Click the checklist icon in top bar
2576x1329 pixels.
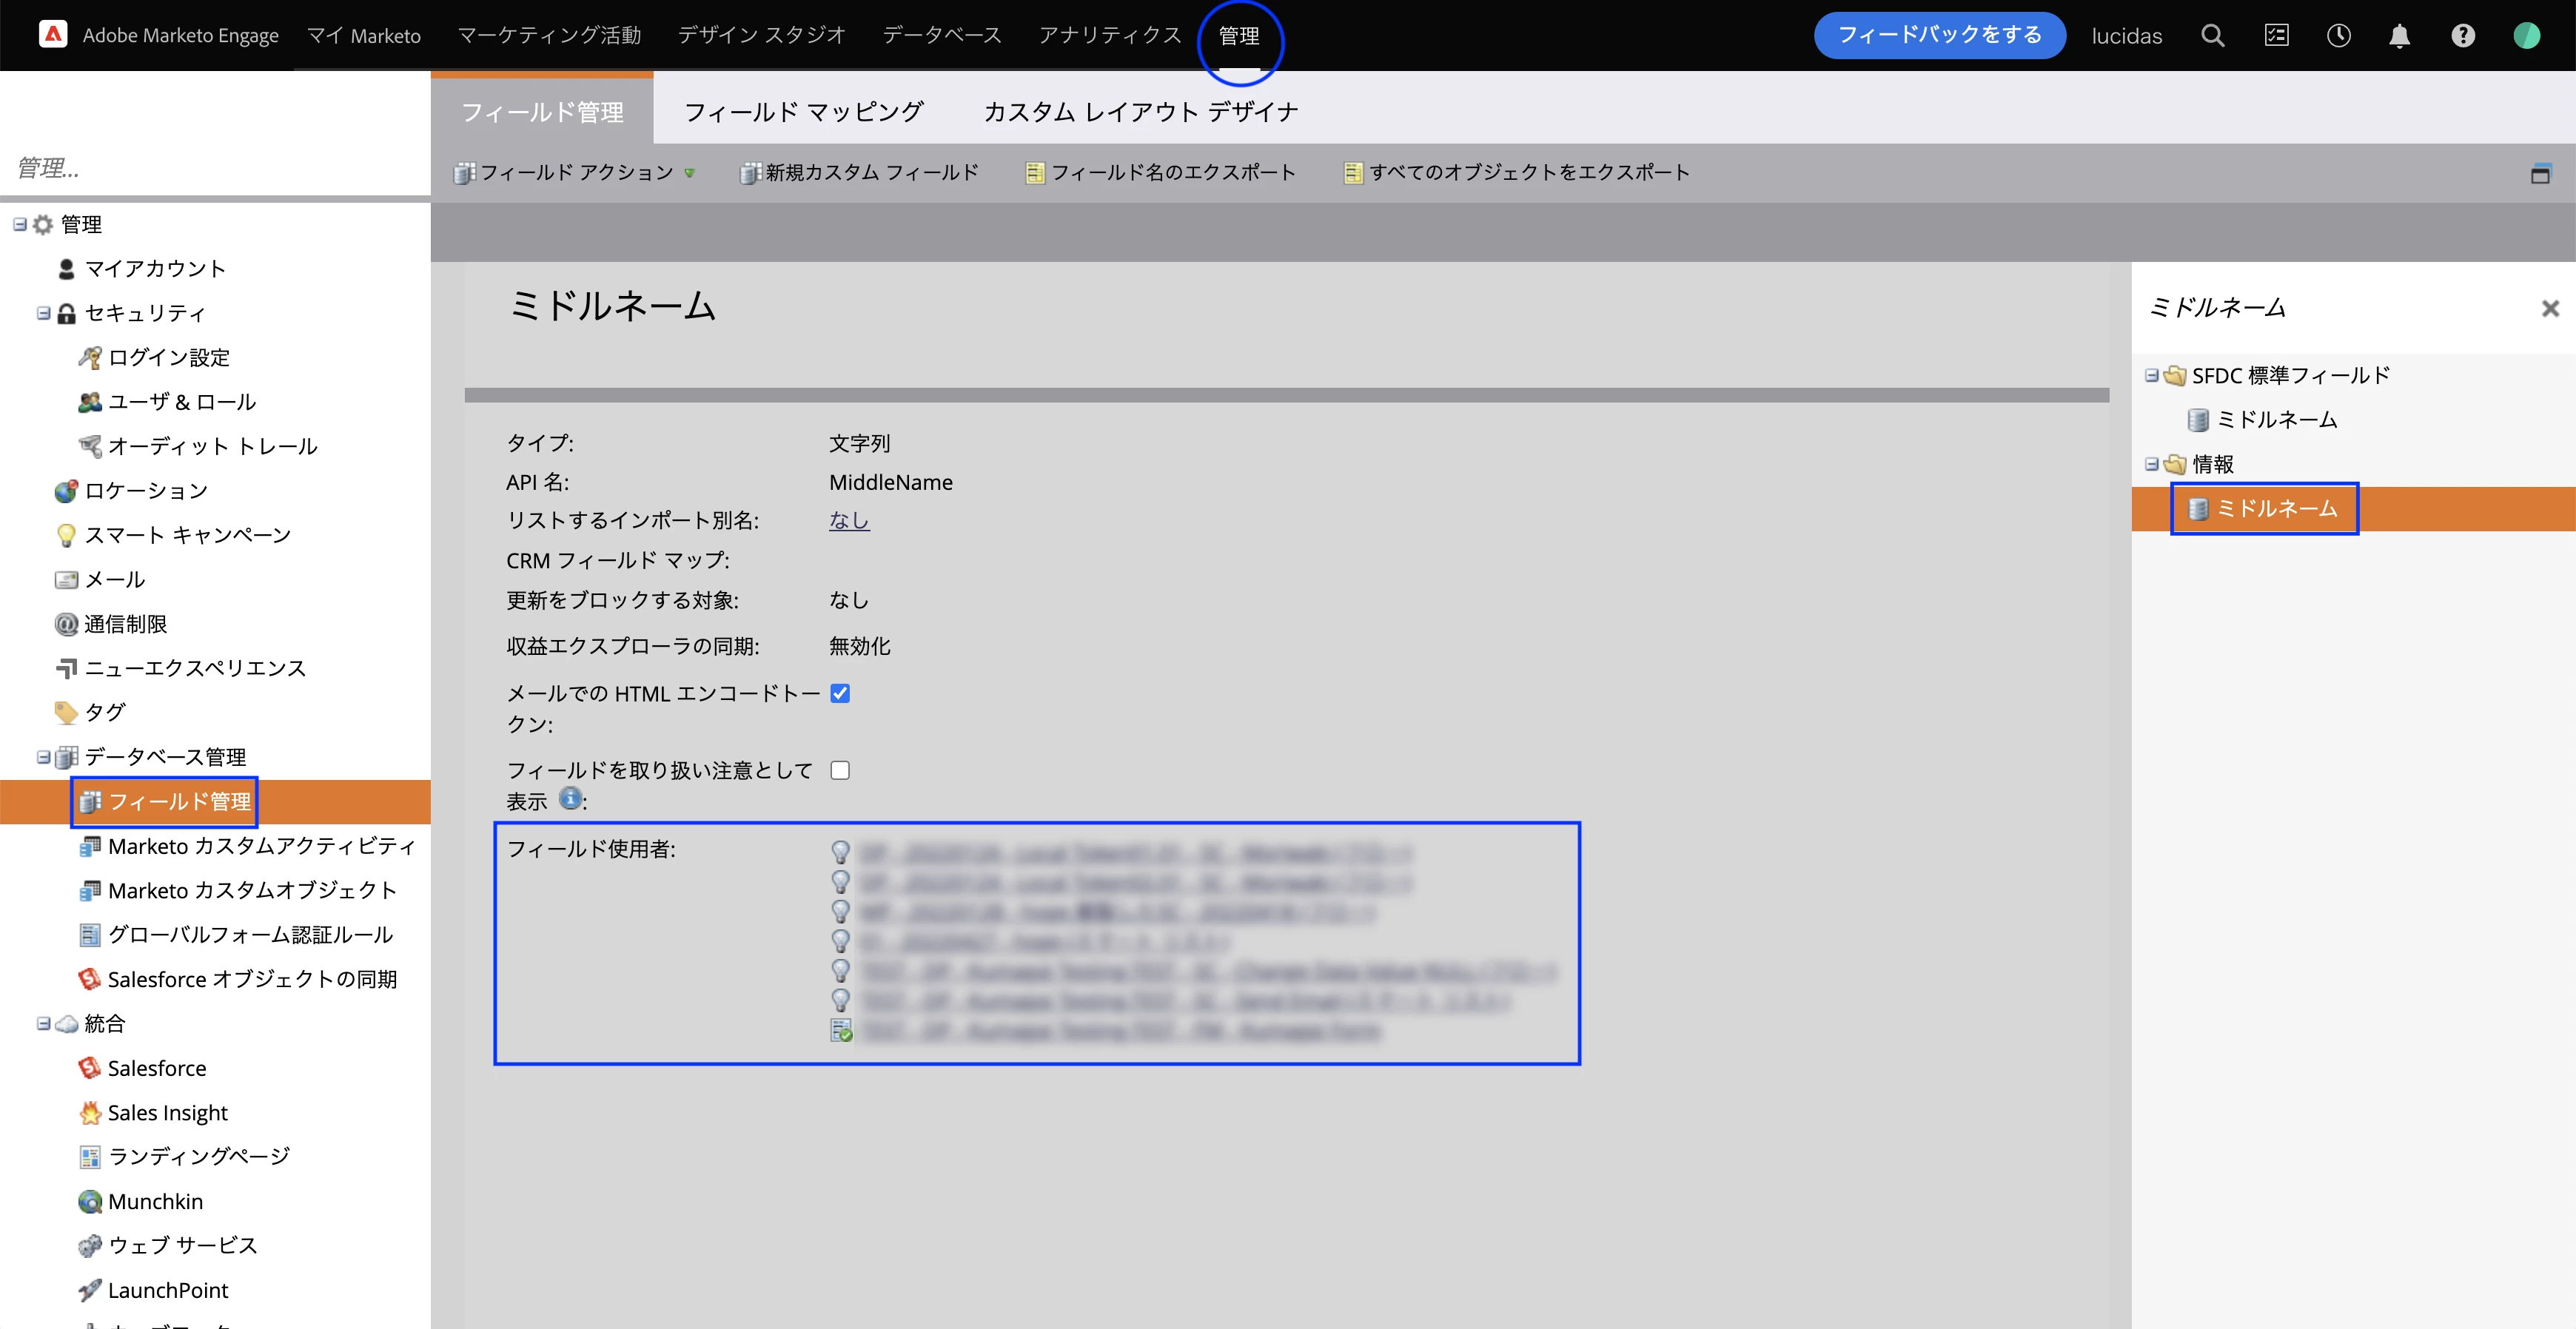coord(2276,36)
